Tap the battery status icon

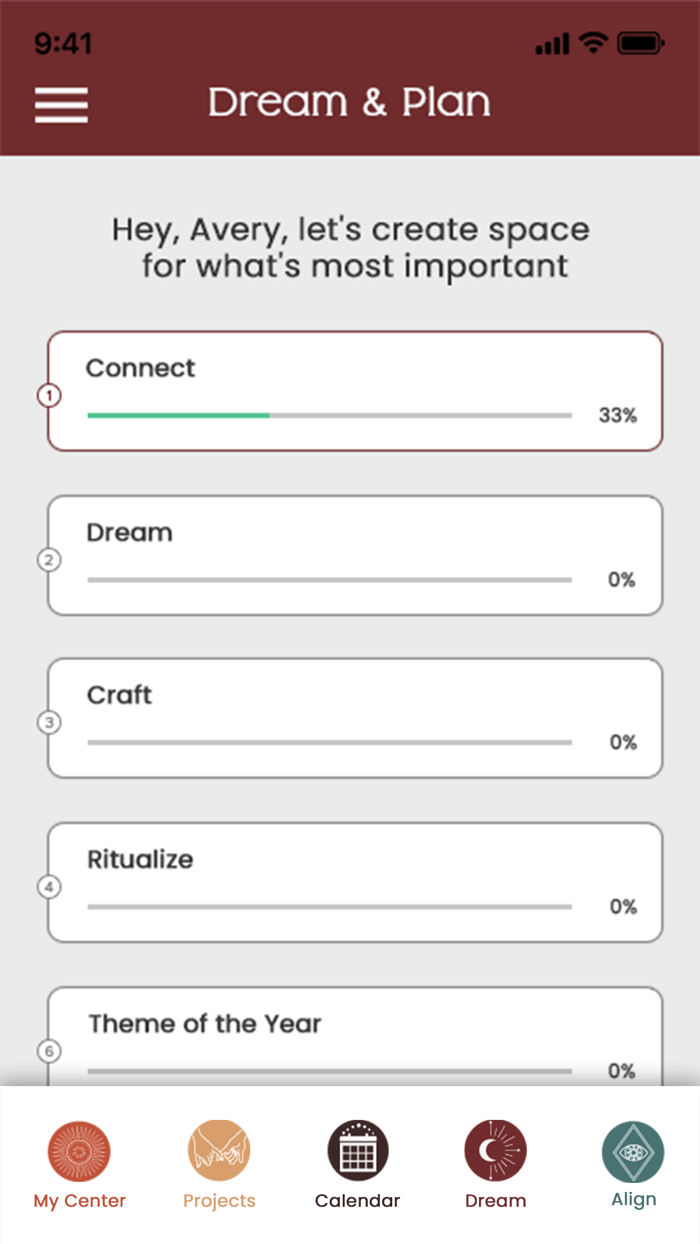point(640,43)
